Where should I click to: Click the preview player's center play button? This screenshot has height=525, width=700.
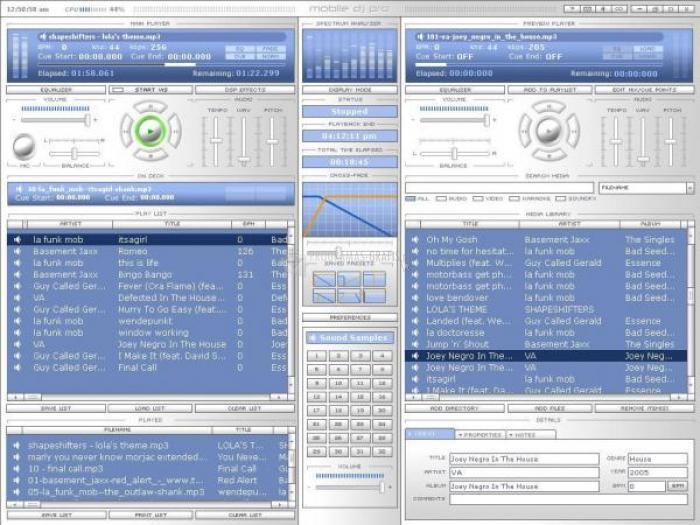[547, 131]
